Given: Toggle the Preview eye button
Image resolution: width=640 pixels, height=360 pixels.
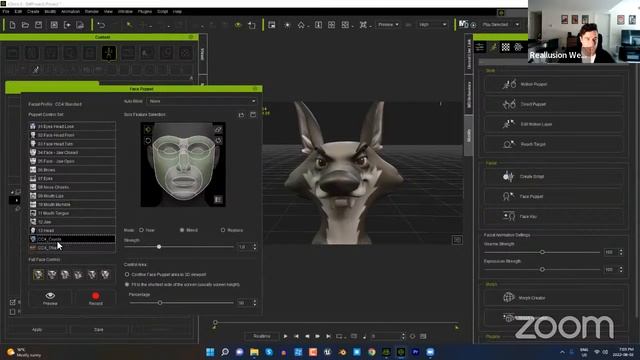Looking at the screenshot, I should [50, 298].
